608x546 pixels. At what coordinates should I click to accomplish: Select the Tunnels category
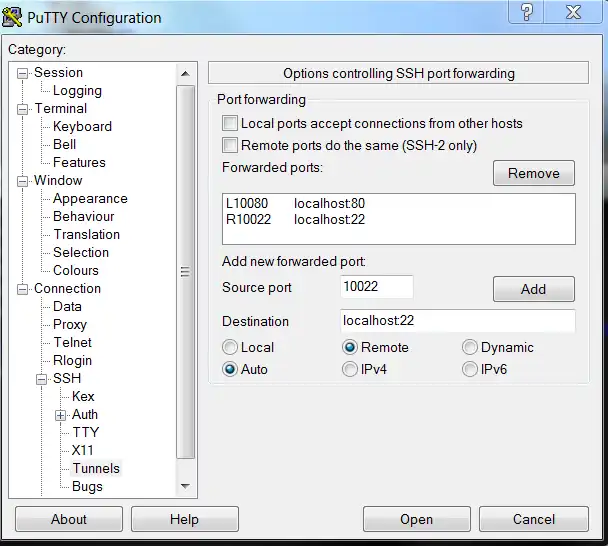pos(96,468)
